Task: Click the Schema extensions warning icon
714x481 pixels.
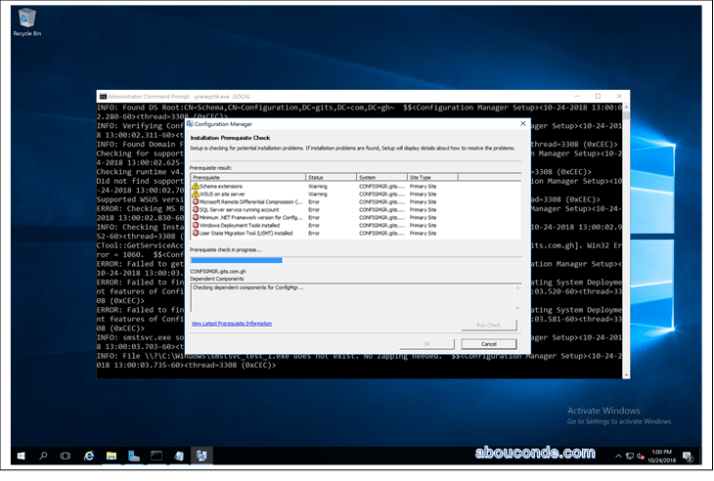Action: point(195,186)
